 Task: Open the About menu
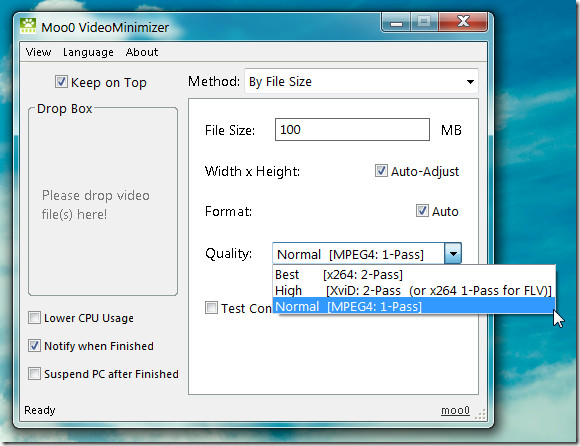142,52
